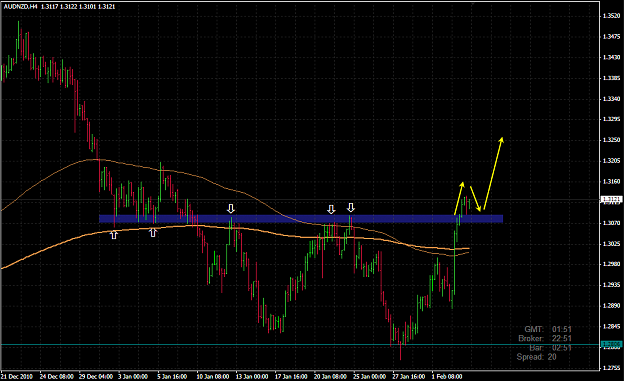Click the 1 Feb 08:00 date label

446,376
